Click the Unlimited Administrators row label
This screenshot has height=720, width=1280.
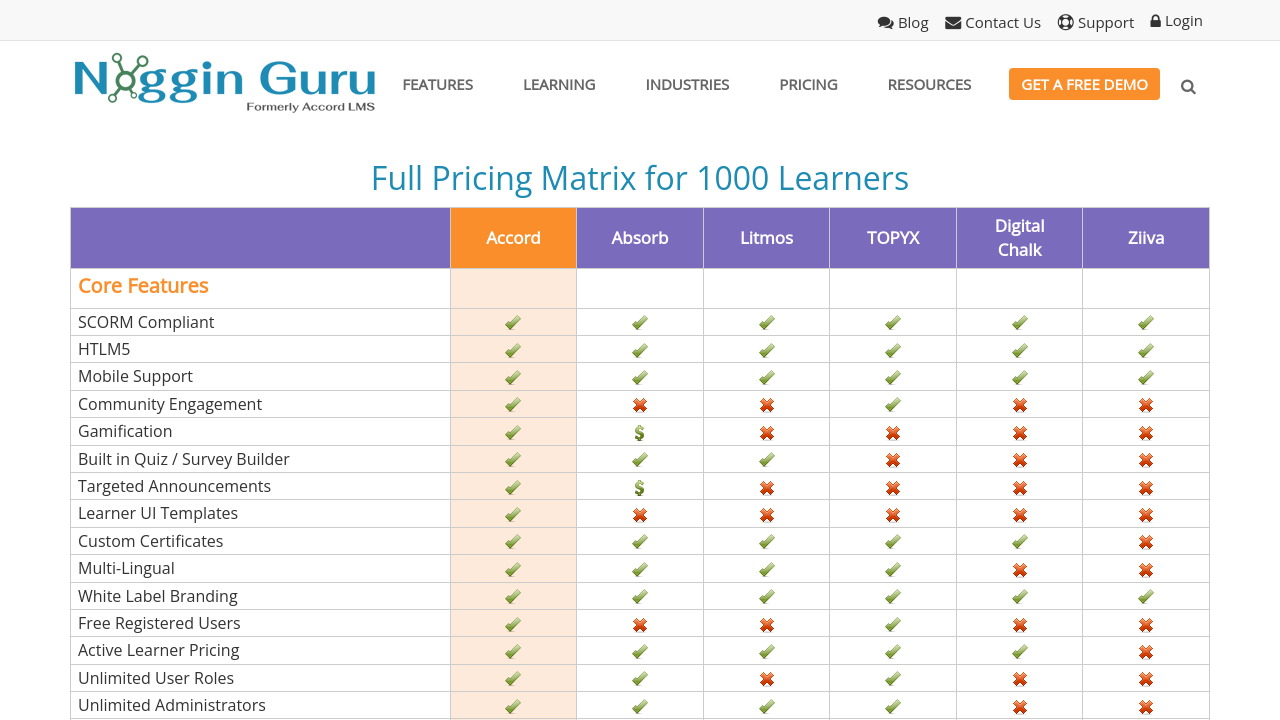tap(172, 705)
